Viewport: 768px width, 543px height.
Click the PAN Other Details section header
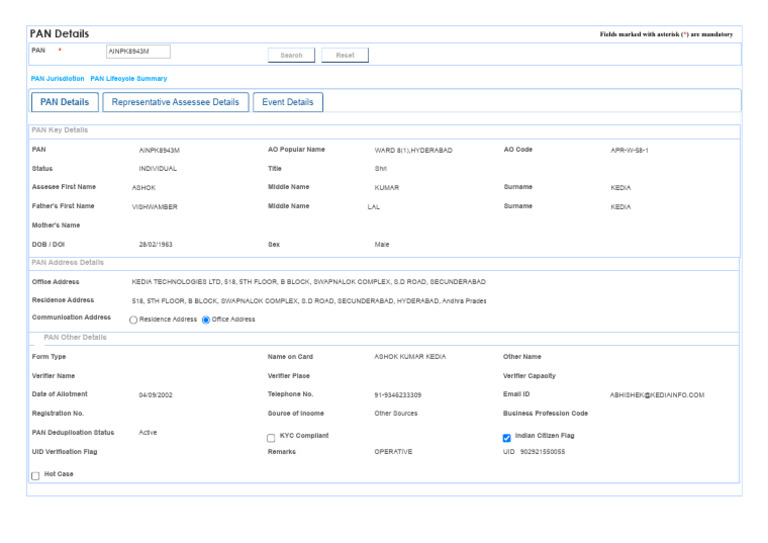[75, 337]
